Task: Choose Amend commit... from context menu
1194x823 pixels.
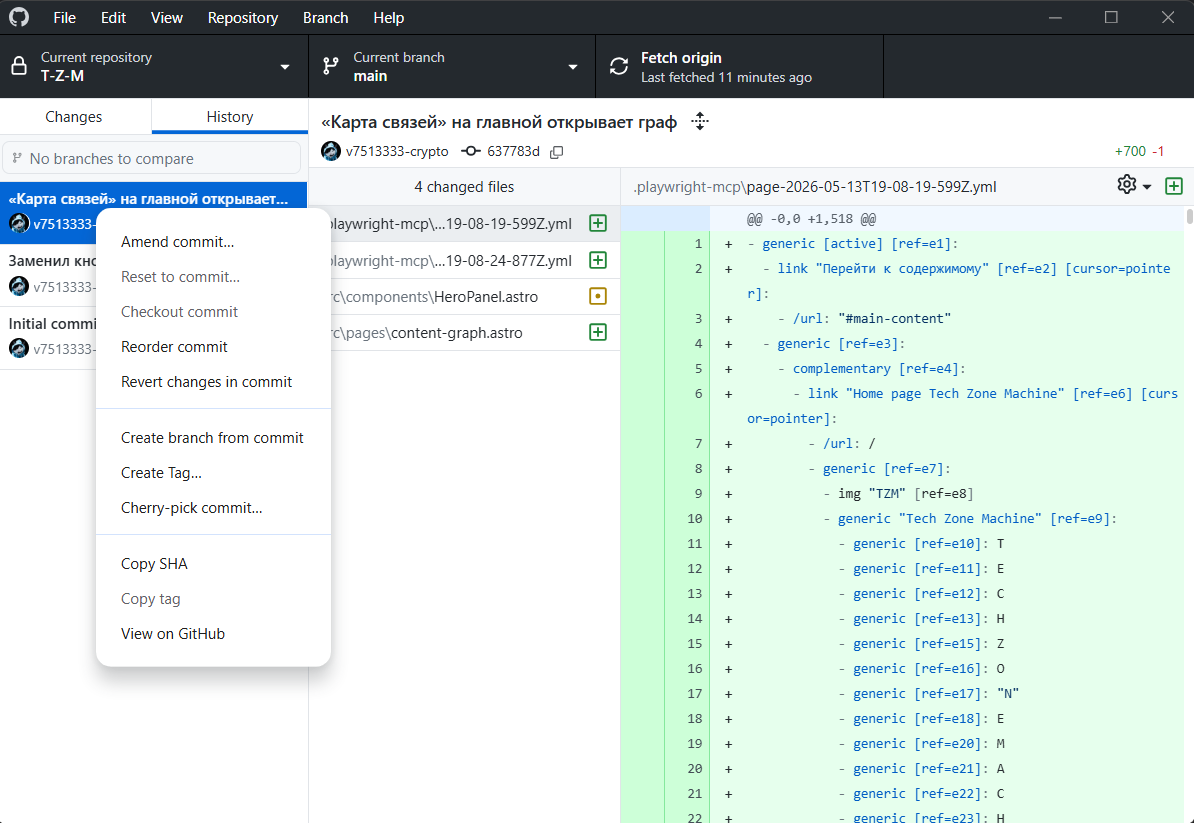Action: point(213,241)
